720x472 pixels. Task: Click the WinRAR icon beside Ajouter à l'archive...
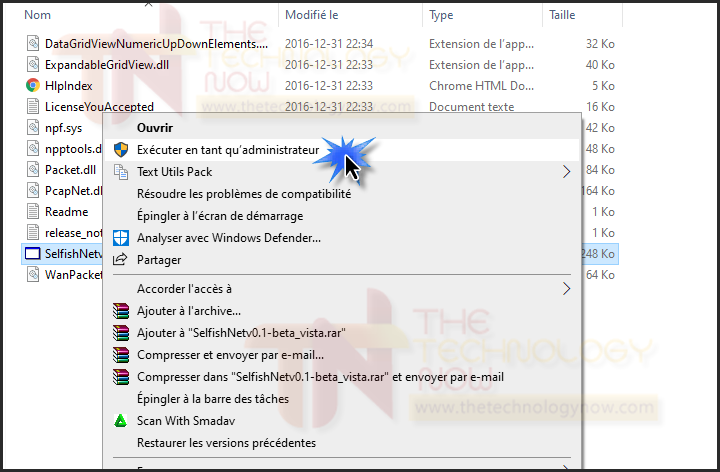click(121, 311)
